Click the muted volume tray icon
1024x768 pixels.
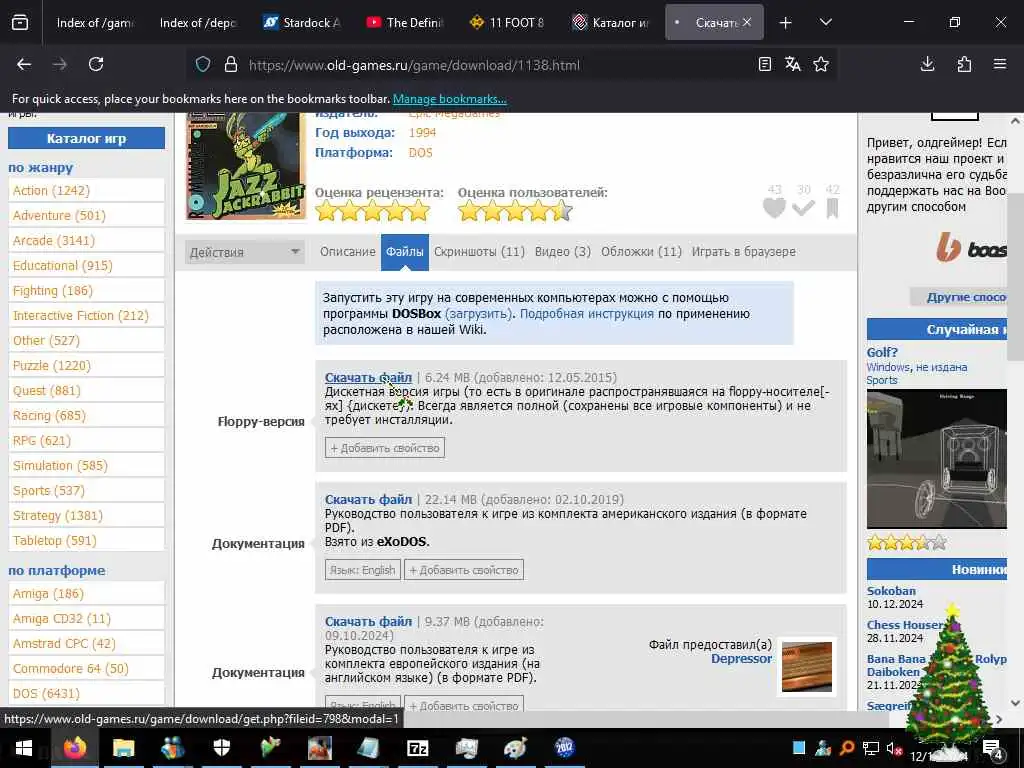pyautogui.click(x=893, y=748)
